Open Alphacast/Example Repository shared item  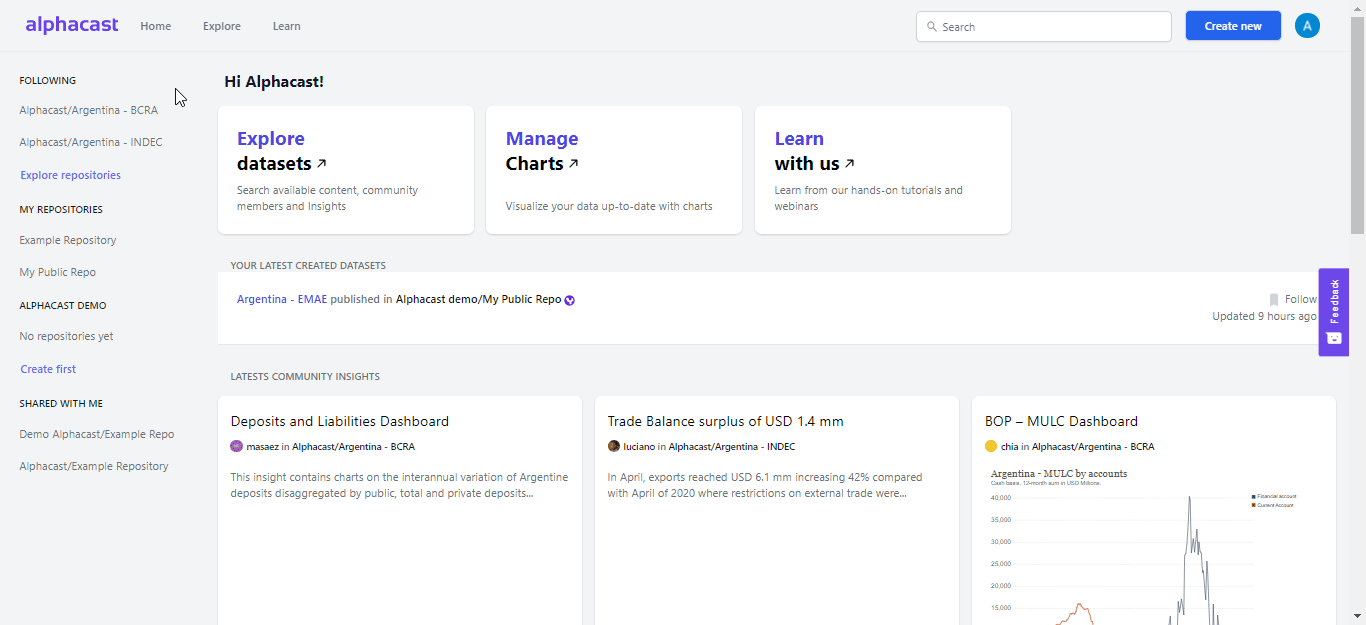pyautogui.click(x=94, y=466)
